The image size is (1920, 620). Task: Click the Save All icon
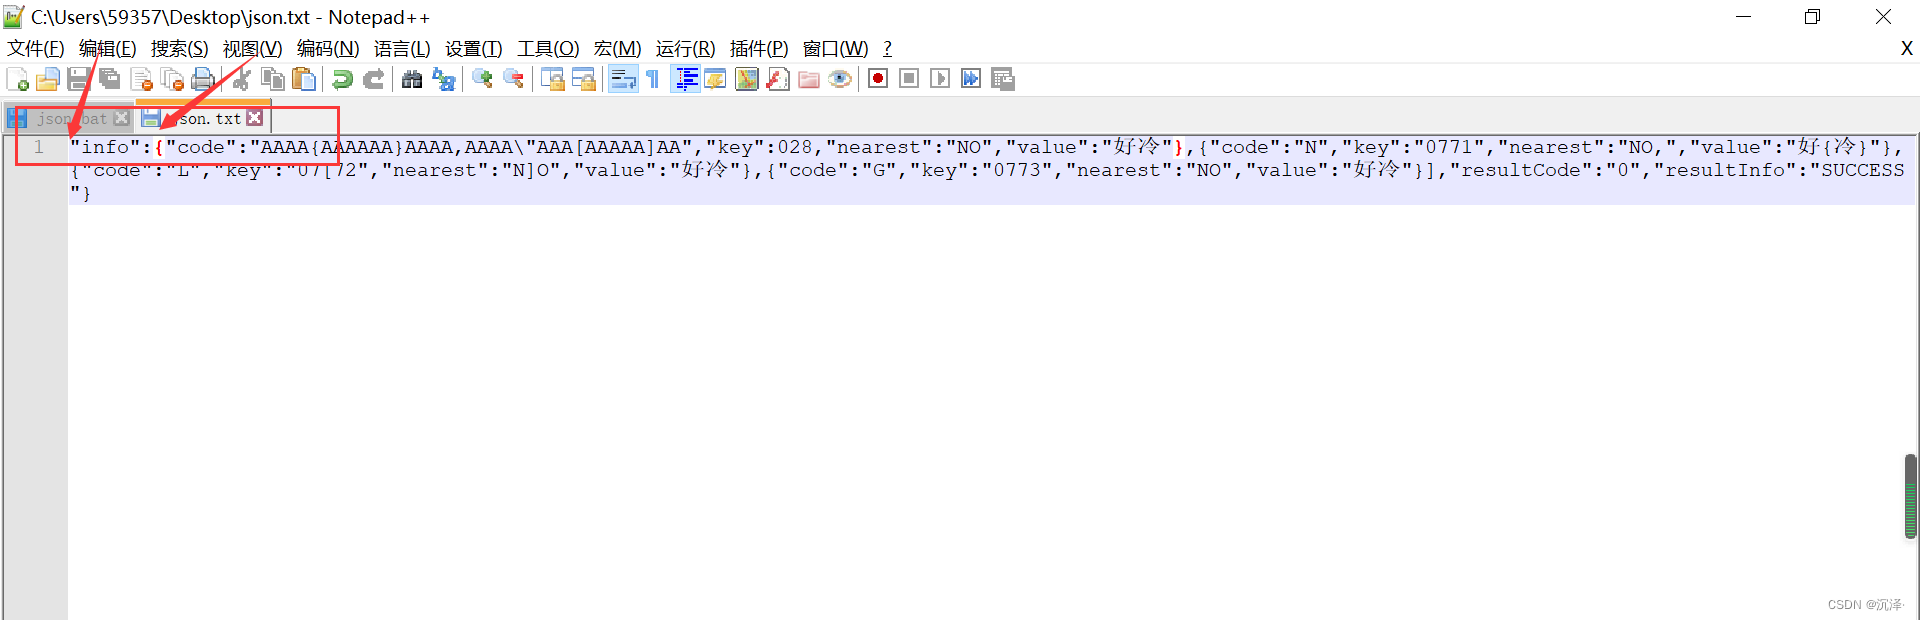109,79
